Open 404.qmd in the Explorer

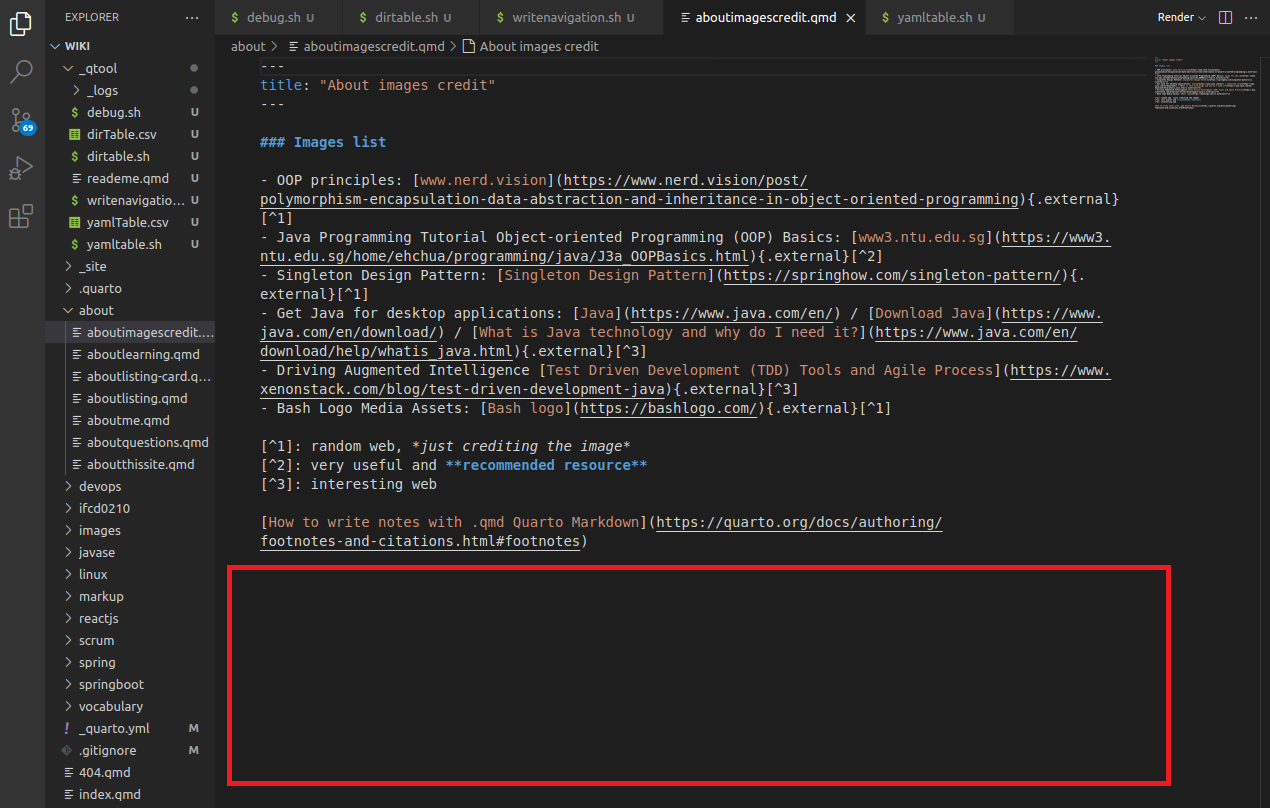point(130,772)
